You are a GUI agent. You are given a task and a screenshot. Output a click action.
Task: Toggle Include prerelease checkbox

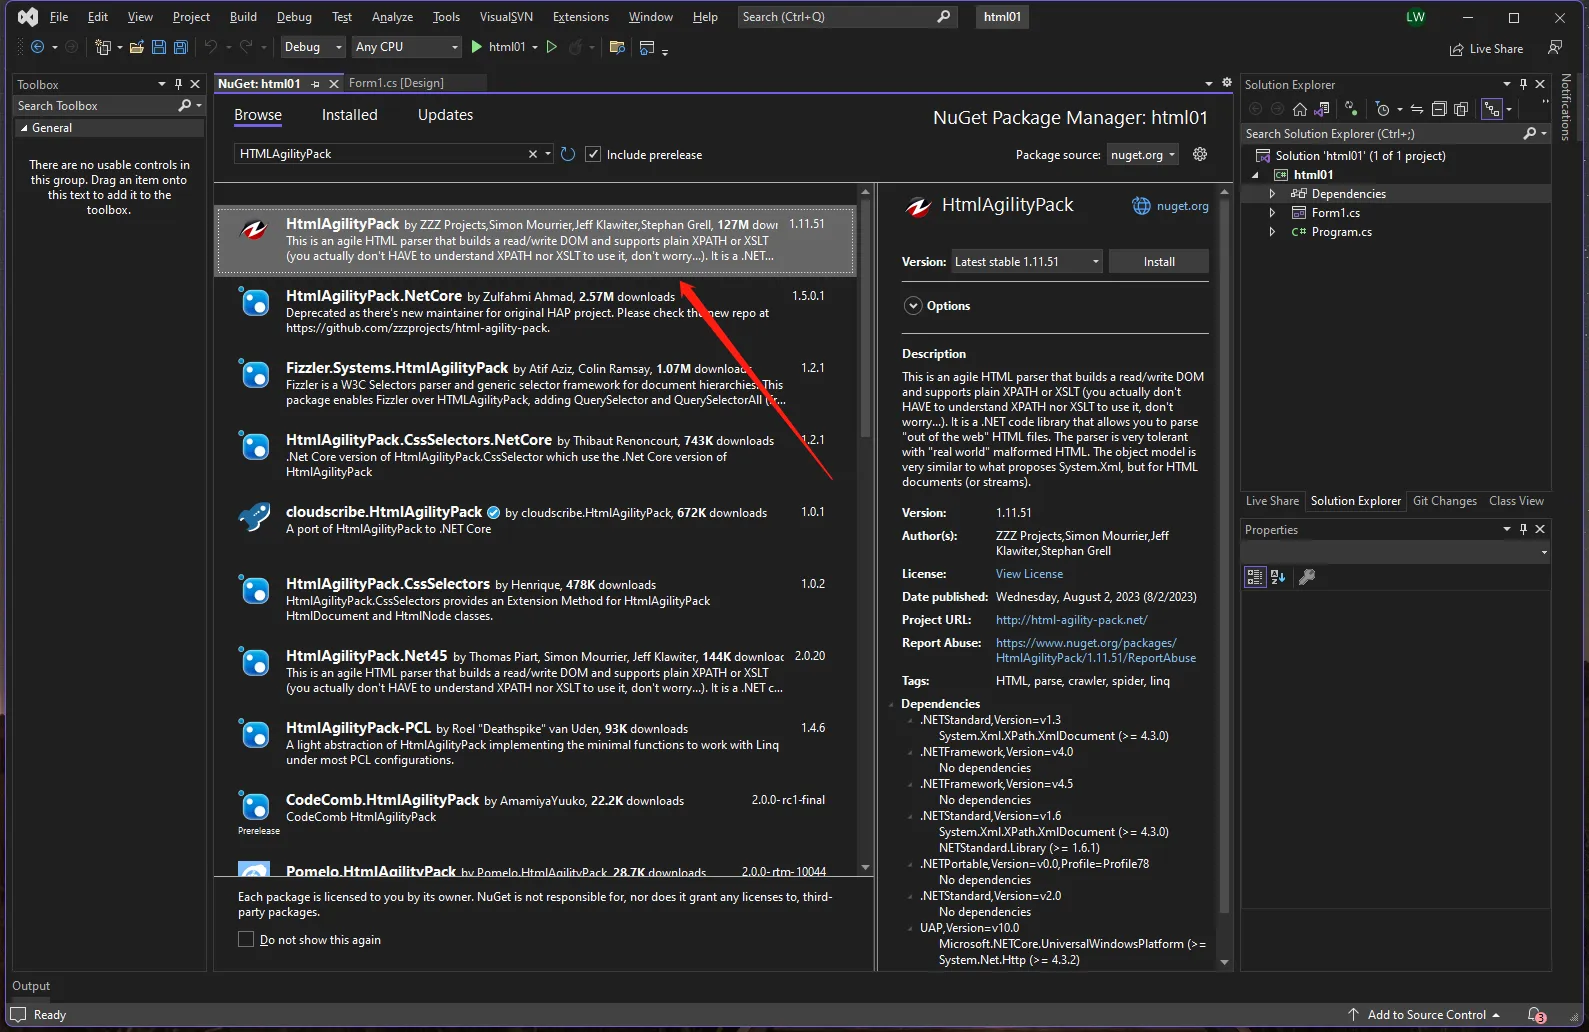593,154
